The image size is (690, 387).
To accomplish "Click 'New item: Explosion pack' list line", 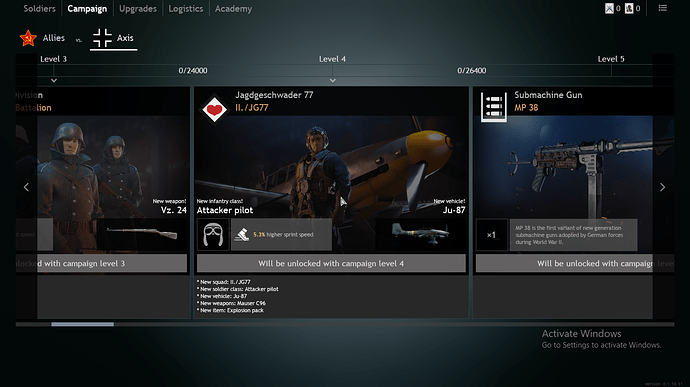I will click(230, 310).
